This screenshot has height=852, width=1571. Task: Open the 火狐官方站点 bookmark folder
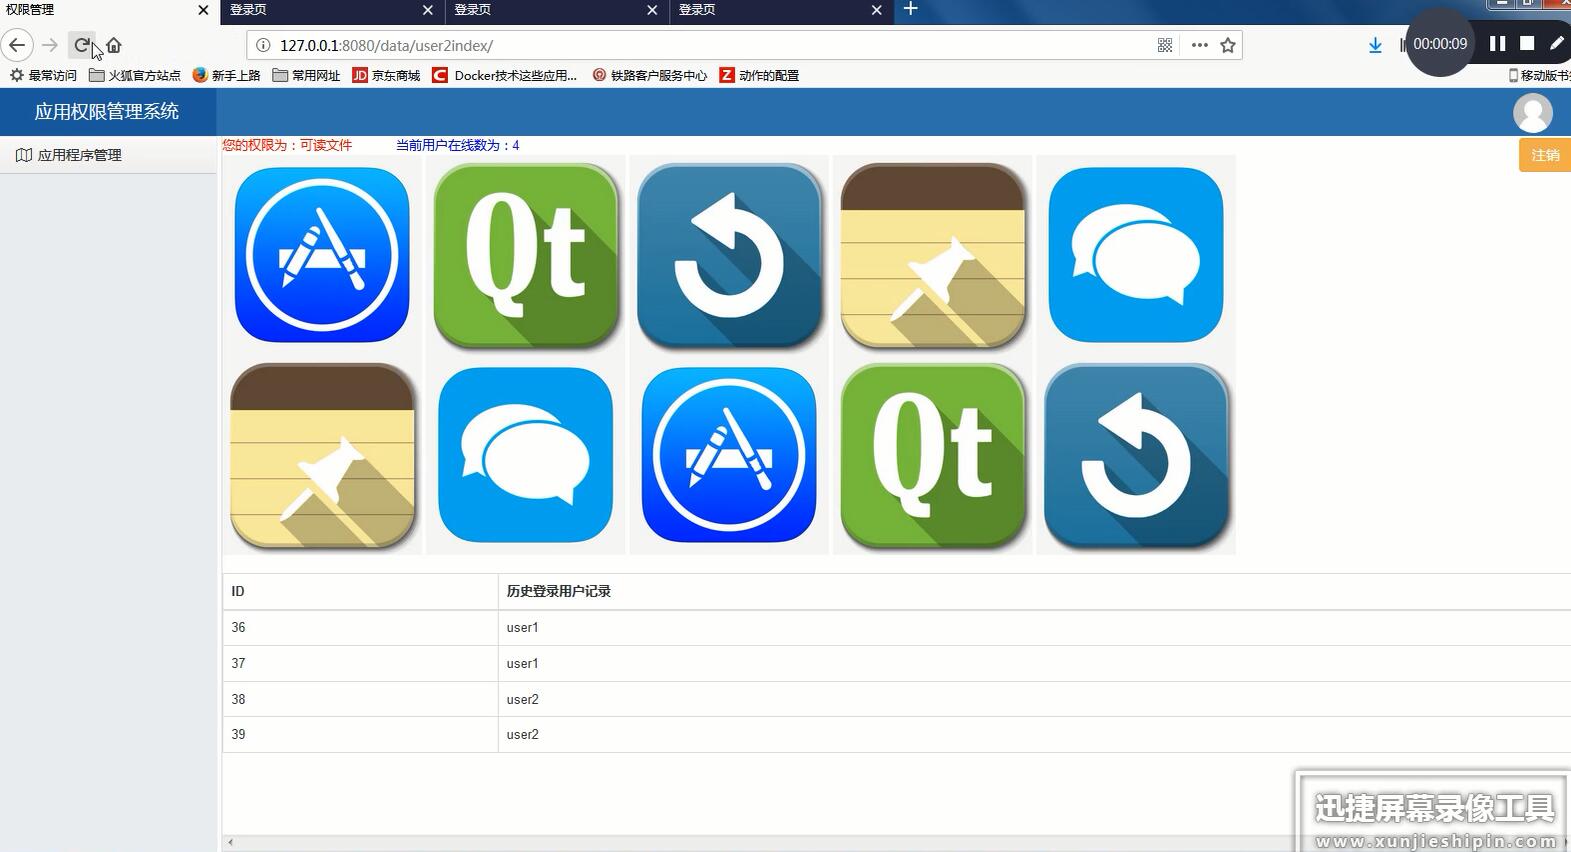click(x=135, y=75)
